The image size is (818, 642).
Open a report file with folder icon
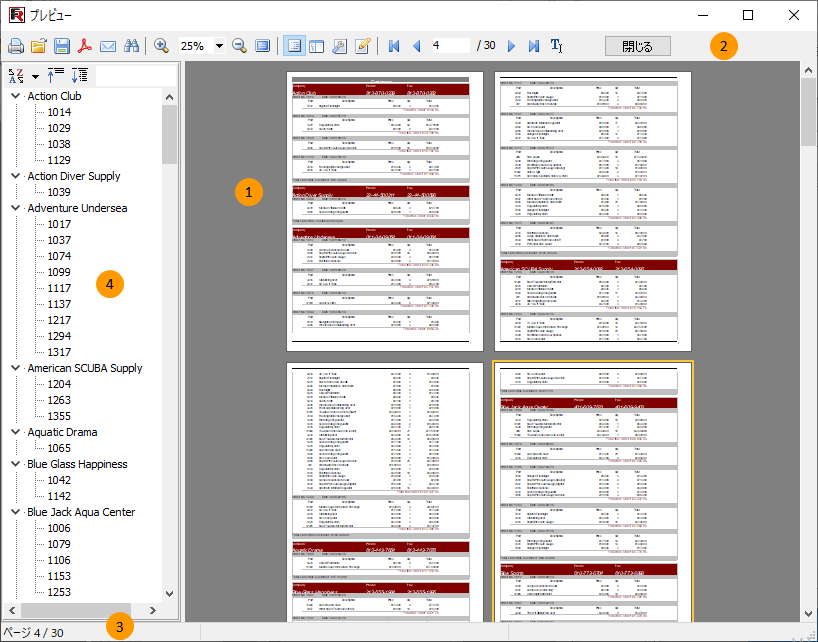[39, 46]
